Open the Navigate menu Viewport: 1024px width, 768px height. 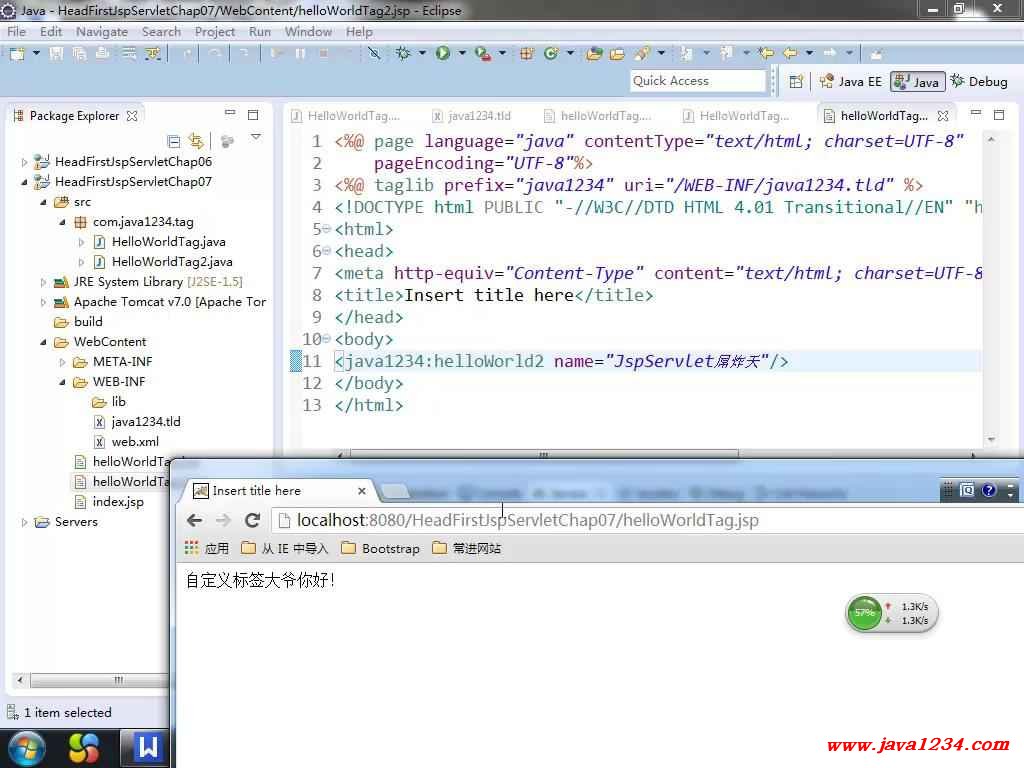[102, 31]
